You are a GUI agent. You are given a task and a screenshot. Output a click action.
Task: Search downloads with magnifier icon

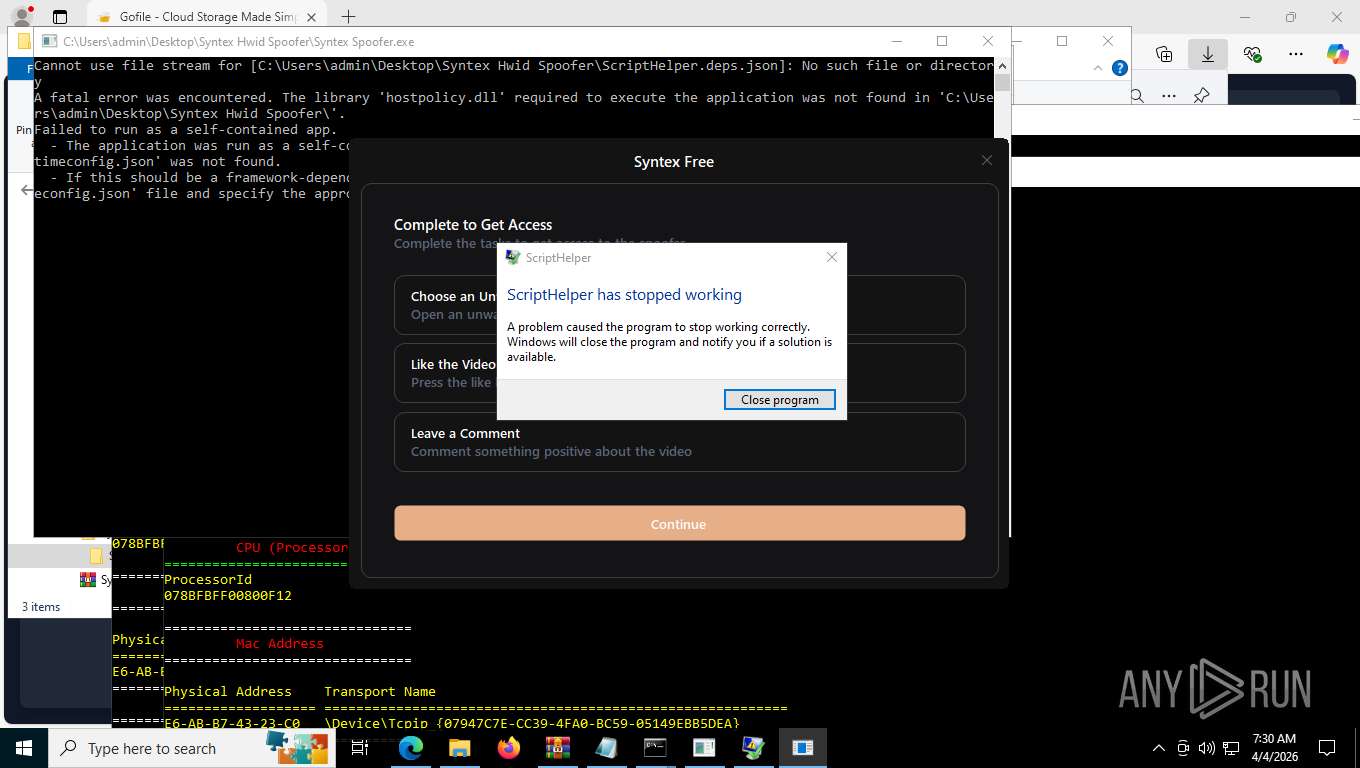1137,96
